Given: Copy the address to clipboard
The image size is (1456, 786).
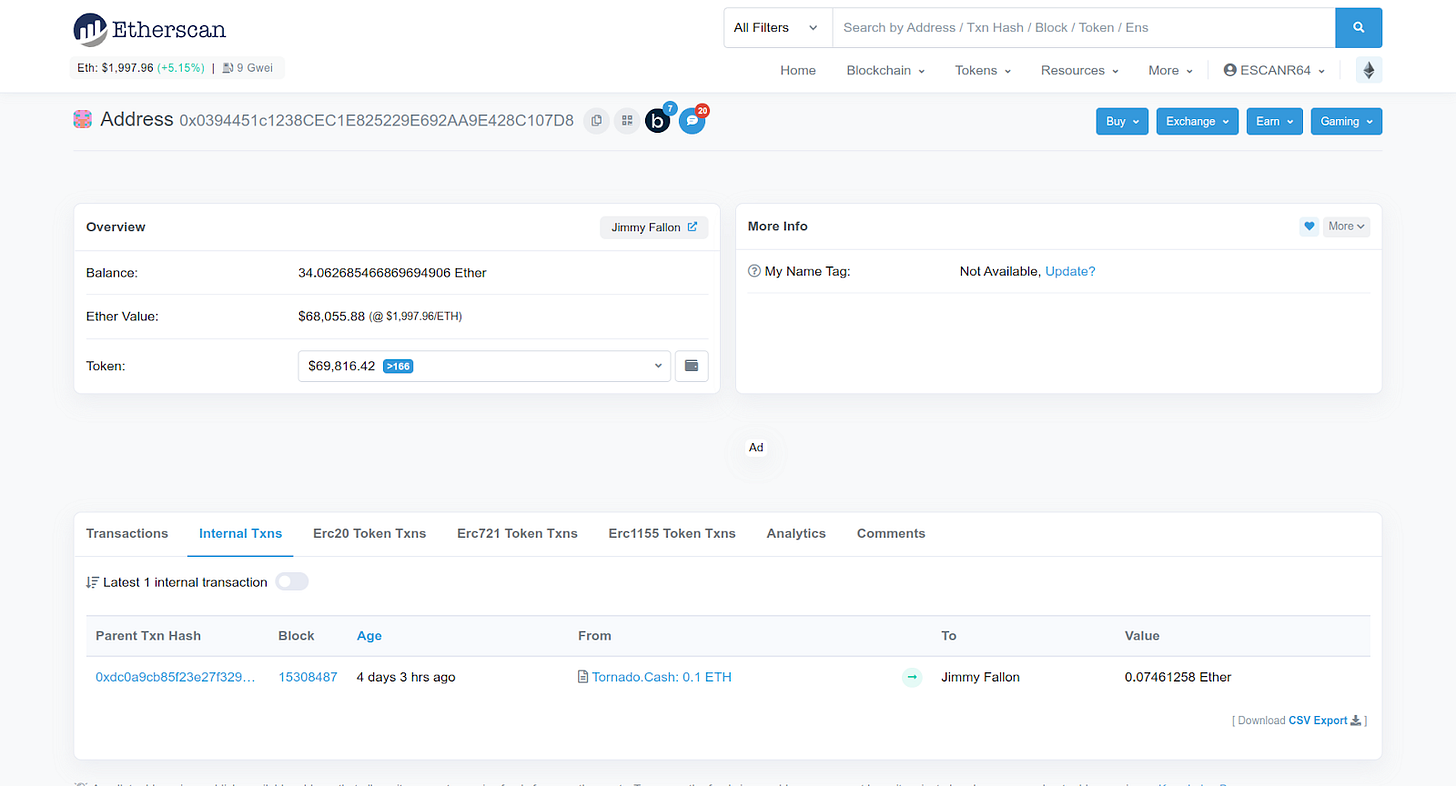Looking at the screenshot, I should tap(596, 121).
